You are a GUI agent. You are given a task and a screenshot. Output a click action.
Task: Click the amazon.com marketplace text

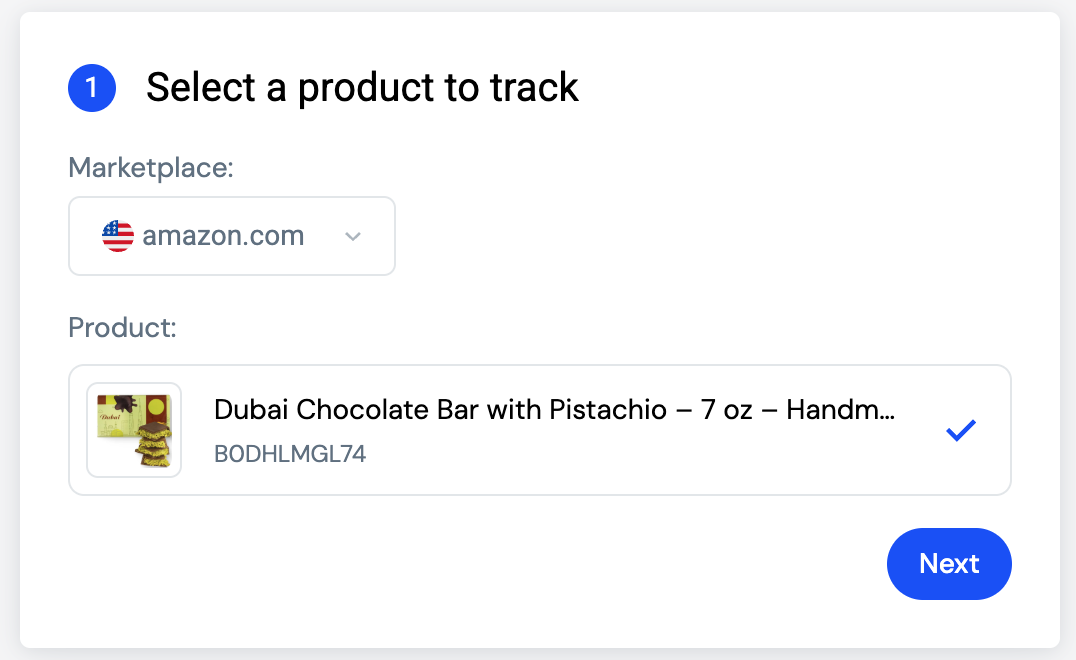[223, 236]
